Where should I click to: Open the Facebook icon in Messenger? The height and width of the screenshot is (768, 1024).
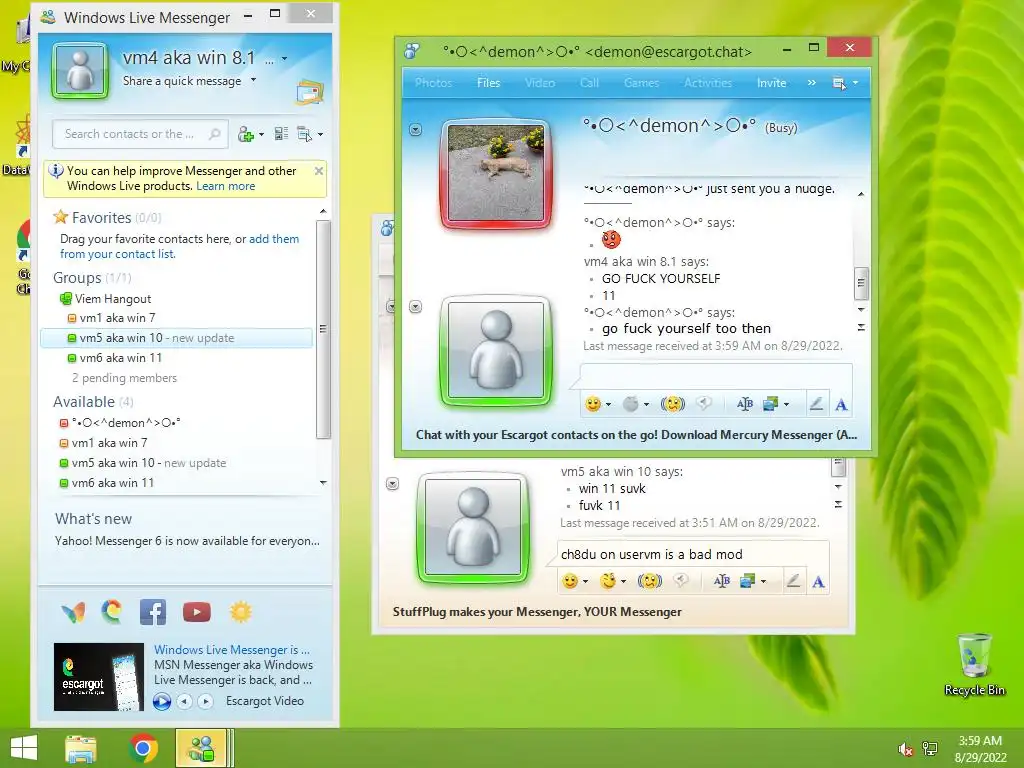[153, 612]
